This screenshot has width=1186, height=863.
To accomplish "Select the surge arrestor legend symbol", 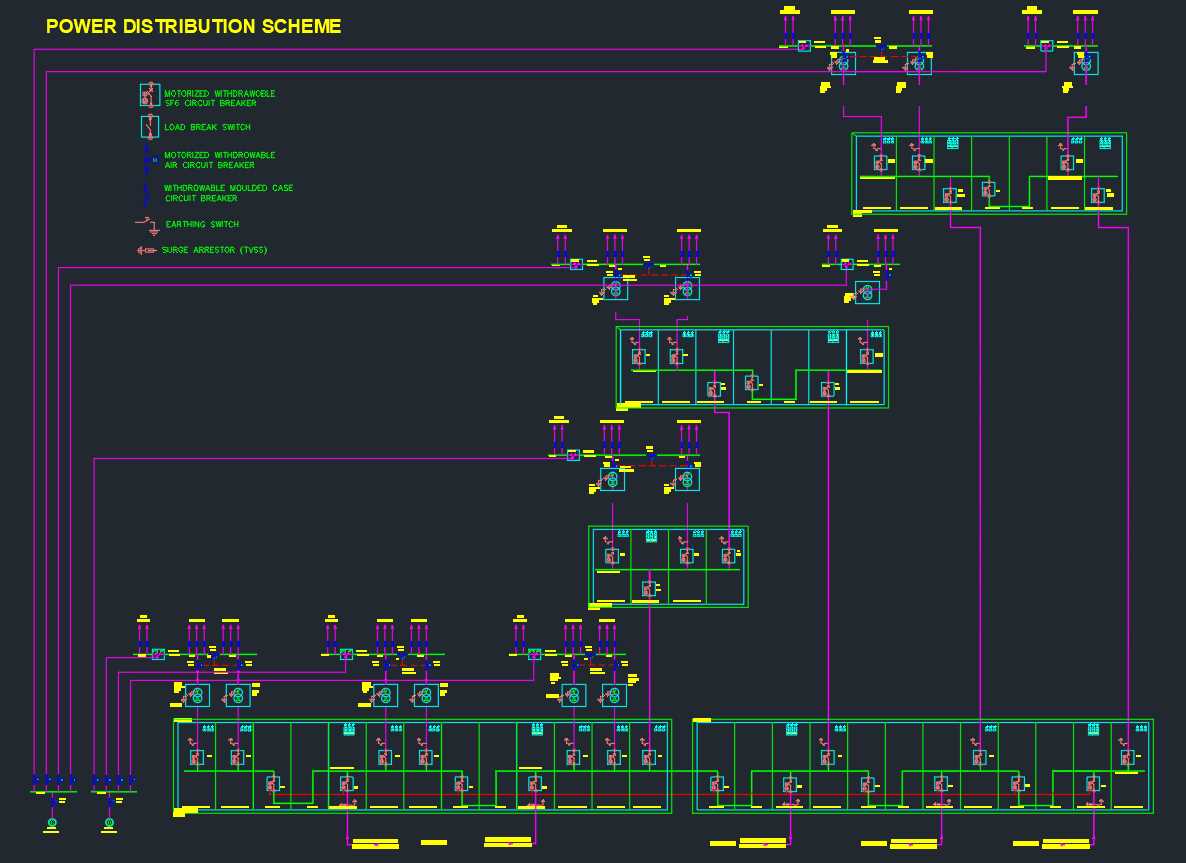I will [147, 250].
